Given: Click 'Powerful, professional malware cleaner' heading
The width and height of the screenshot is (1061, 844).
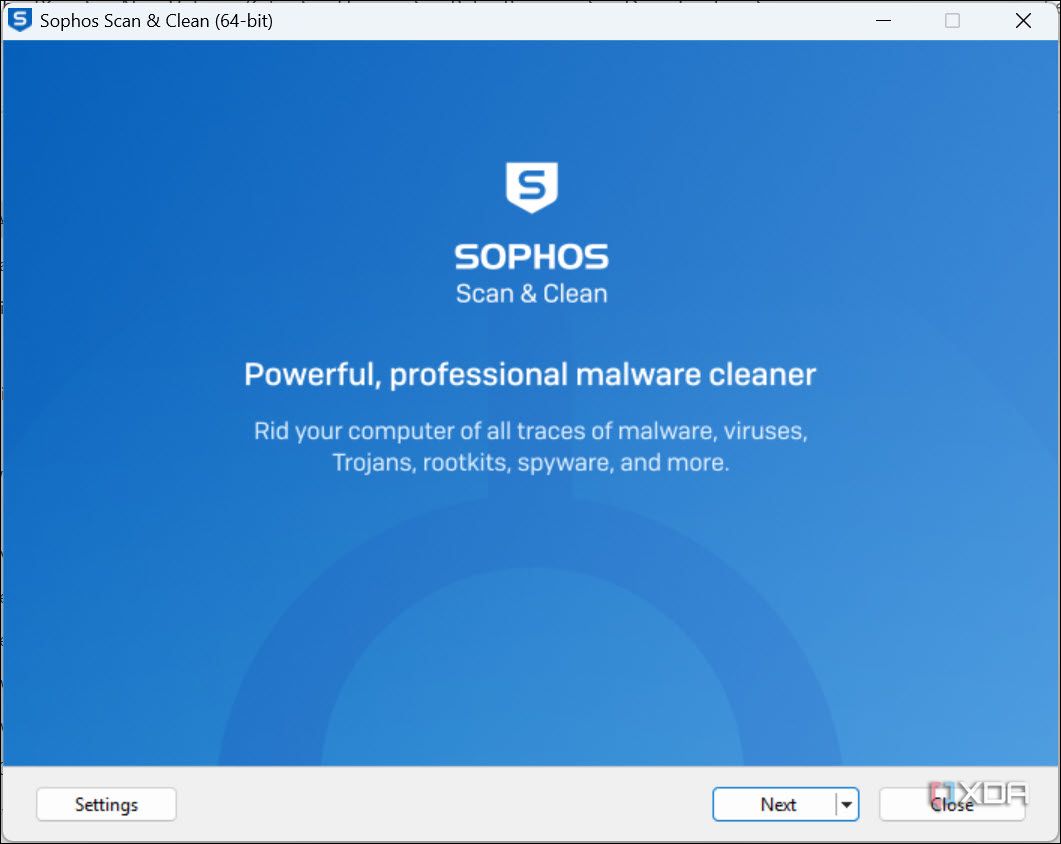Looking at the screenshot, I should (530, 374).
